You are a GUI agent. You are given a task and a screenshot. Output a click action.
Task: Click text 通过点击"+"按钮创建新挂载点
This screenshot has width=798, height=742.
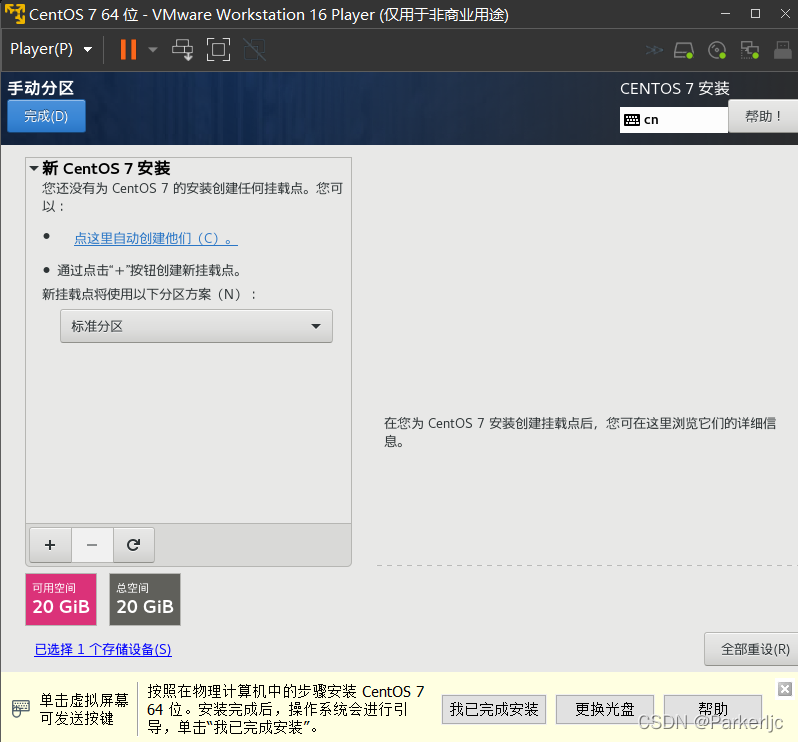(149, 270)
